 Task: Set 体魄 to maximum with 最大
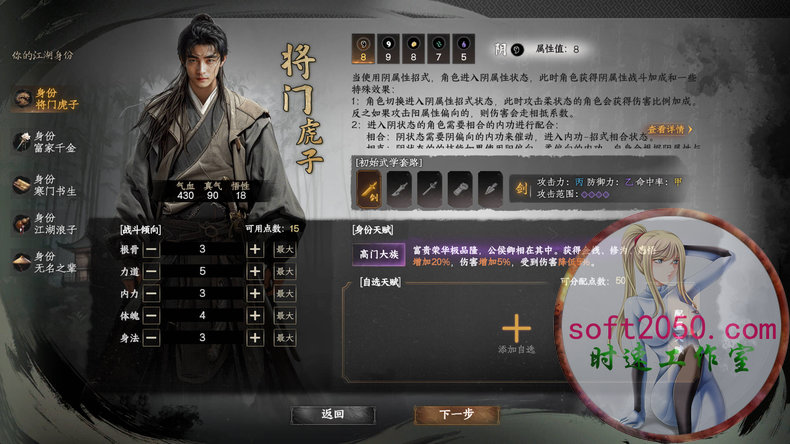click(285, 315)
